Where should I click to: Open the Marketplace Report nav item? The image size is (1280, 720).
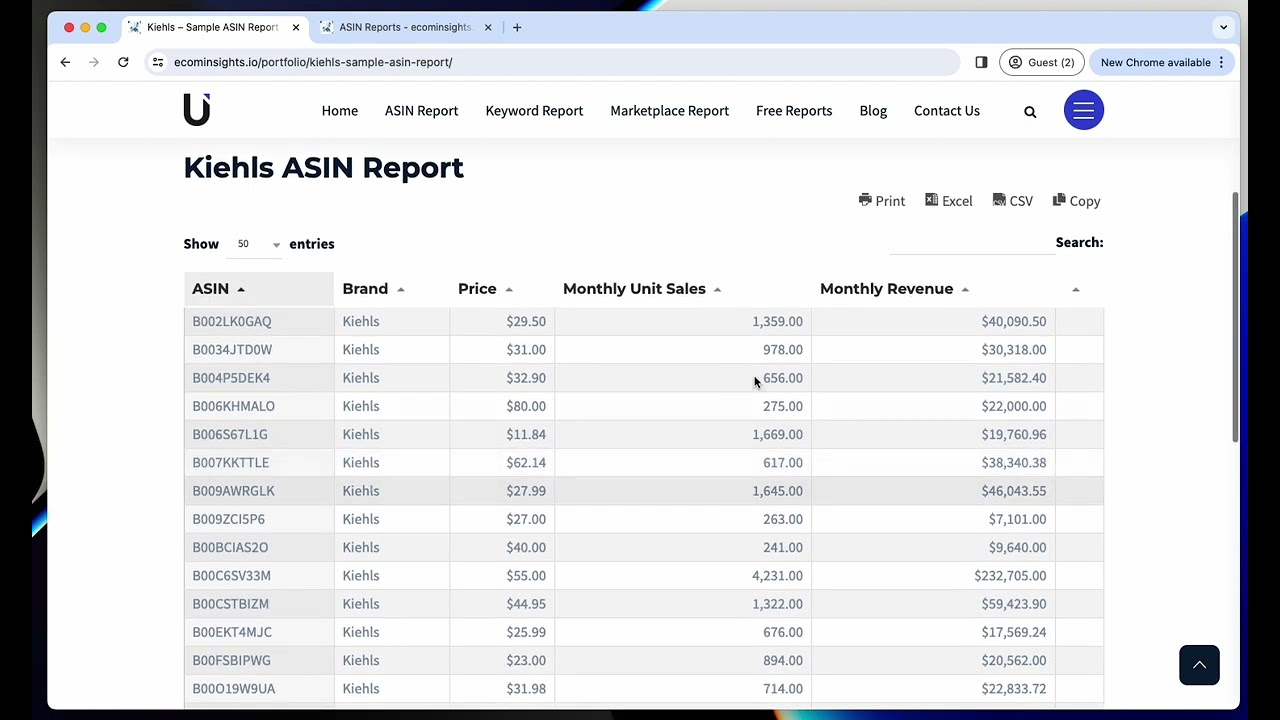point(669,111)
